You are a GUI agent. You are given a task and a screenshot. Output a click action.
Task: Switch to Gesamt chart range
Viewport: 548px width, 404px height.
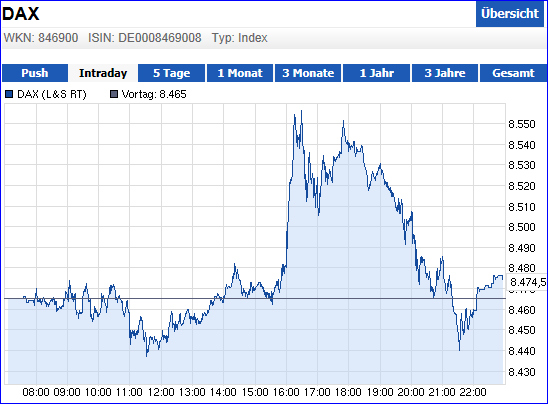click(513, 73)
